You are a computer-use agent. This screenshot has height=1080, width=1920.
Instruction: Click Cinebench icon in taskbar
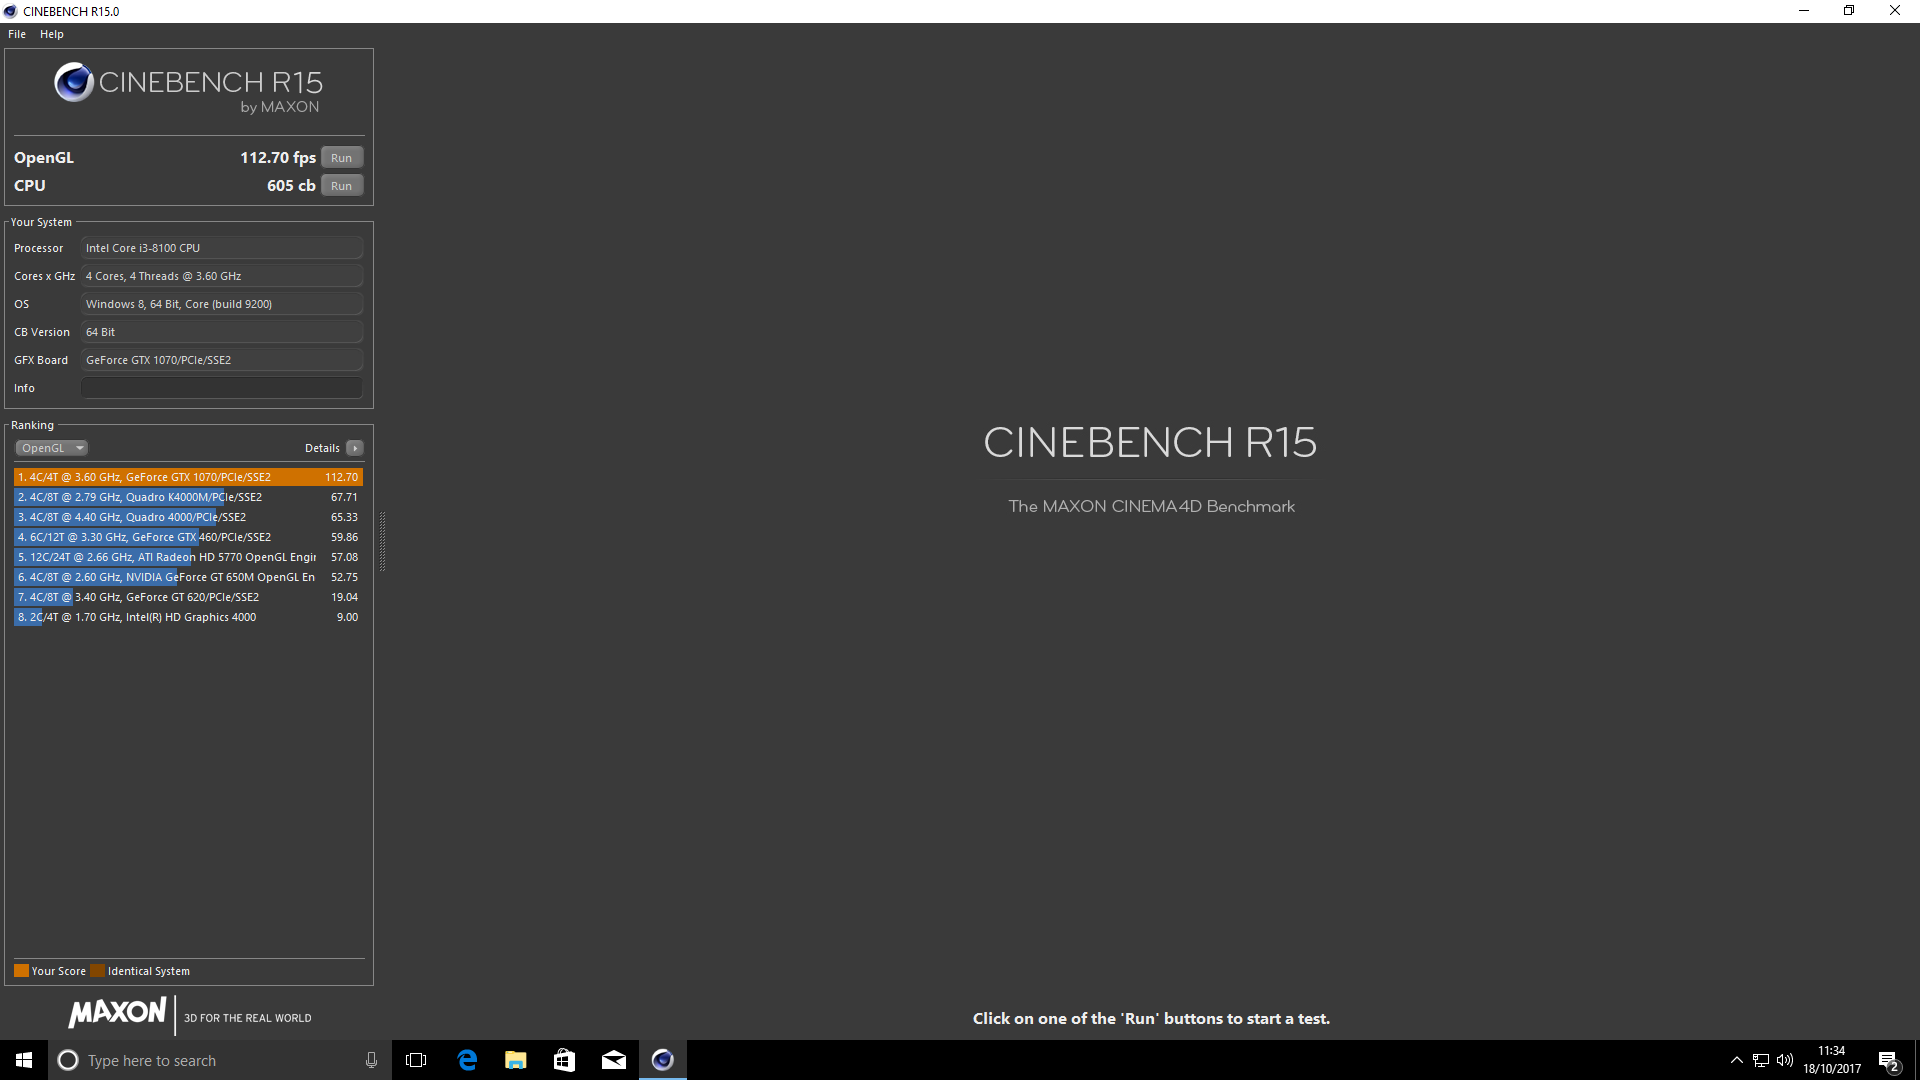point(662,1060)
